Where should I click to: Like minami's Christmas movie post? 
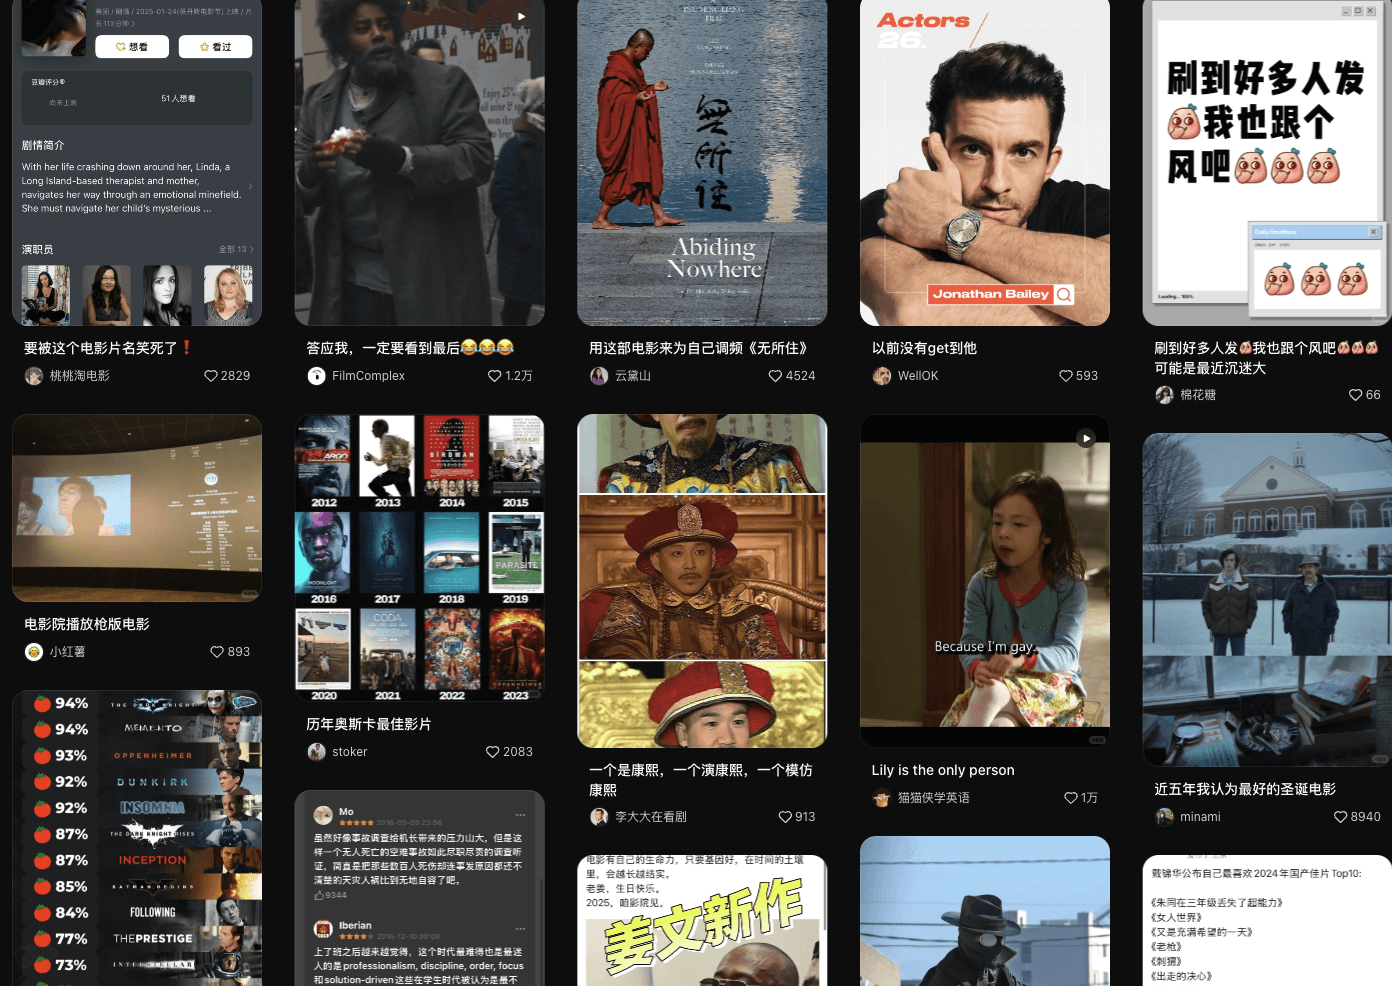[1340, 817]
